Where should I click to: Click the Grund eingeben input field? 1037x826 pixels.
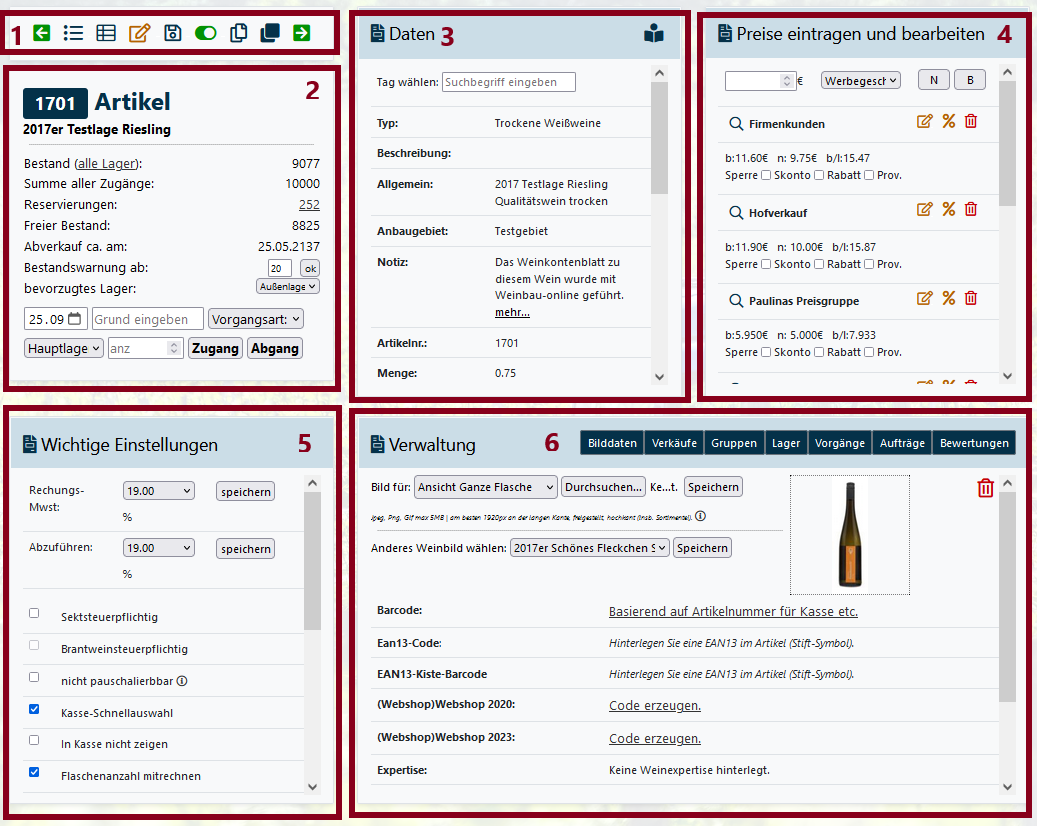[148, 319]
